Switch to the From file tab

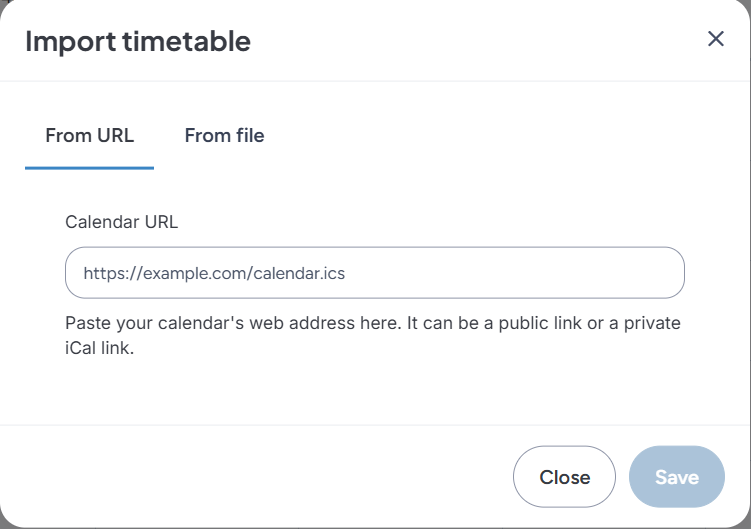point(224,135)
